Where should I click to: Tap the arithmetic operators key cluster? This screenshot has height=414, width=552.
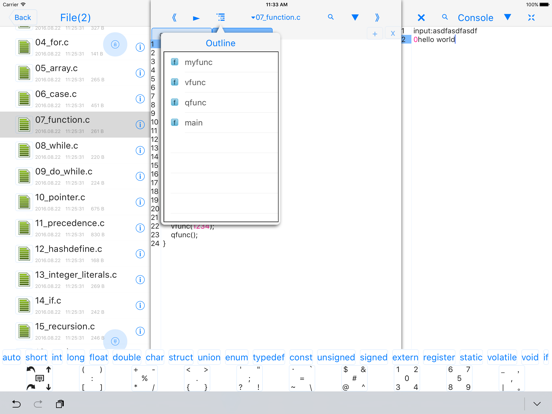point(144,378)
